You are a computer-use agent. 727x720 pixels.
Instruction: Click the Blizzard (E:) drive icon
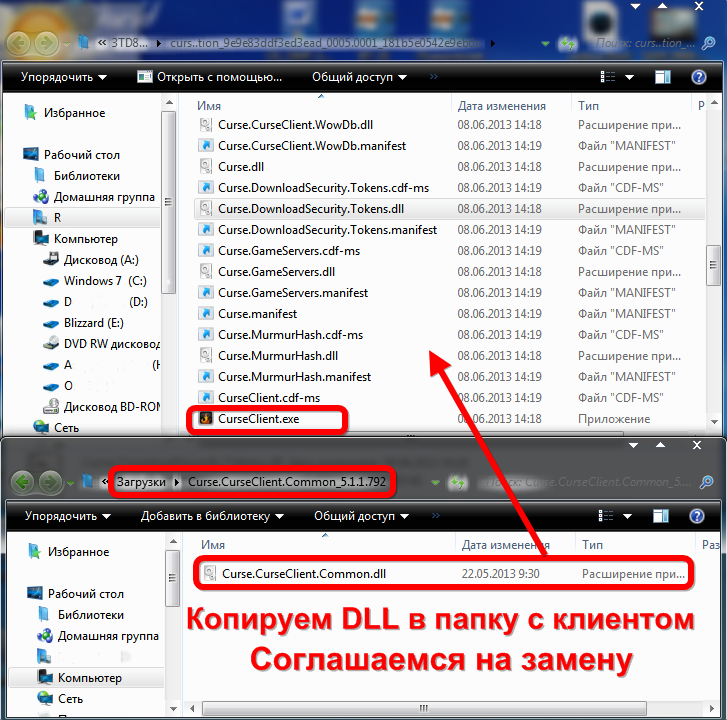(x=50, y=322)
